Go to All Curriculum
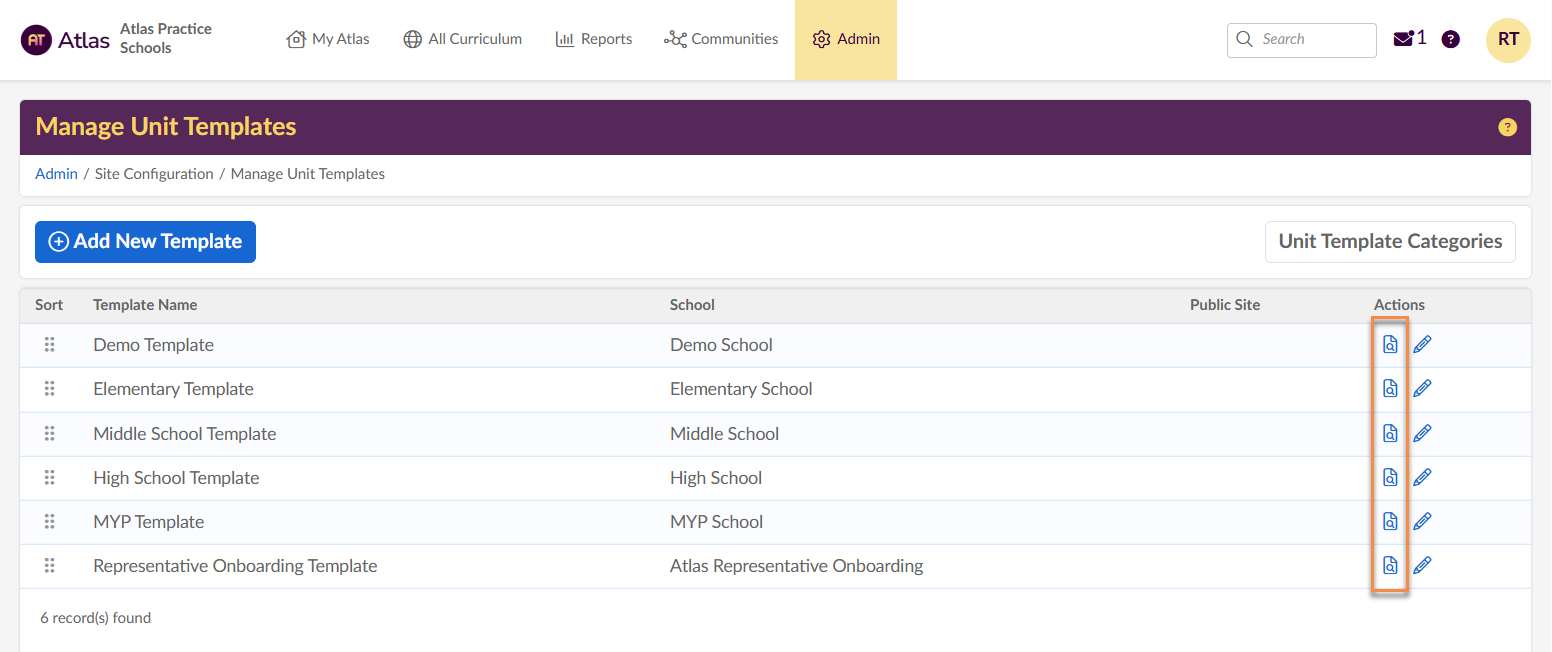The image size is (1552, 652). [462, 39]
